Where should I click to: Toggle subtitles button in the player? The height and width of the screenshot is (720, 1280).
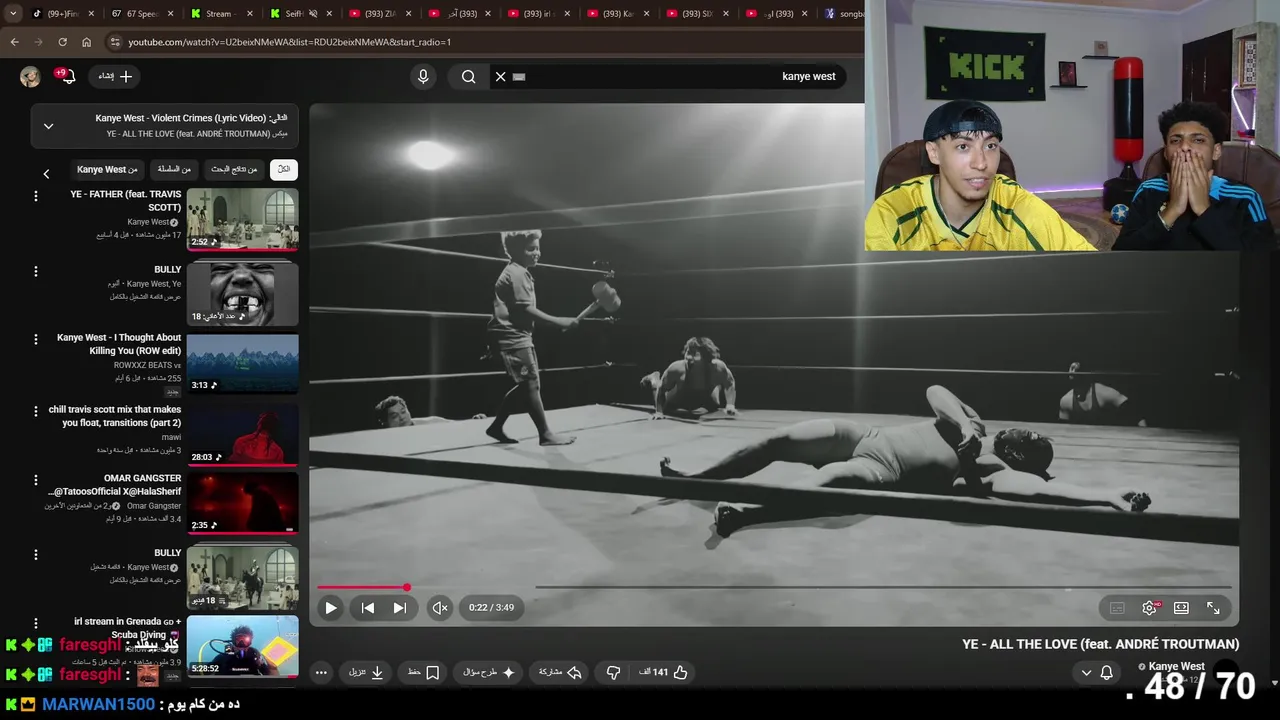pos(1118,608)
